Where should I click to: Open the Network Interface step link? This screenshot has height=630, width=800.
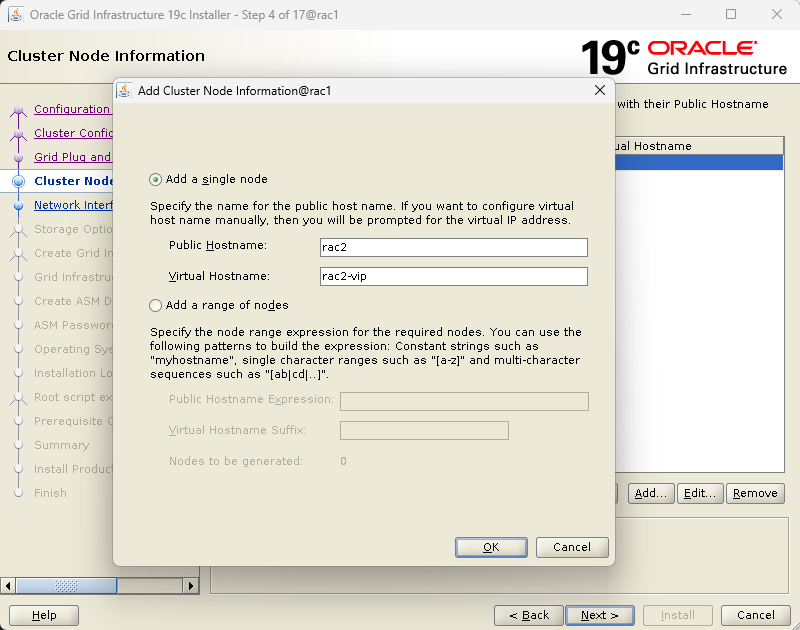(x=73, y=205)
